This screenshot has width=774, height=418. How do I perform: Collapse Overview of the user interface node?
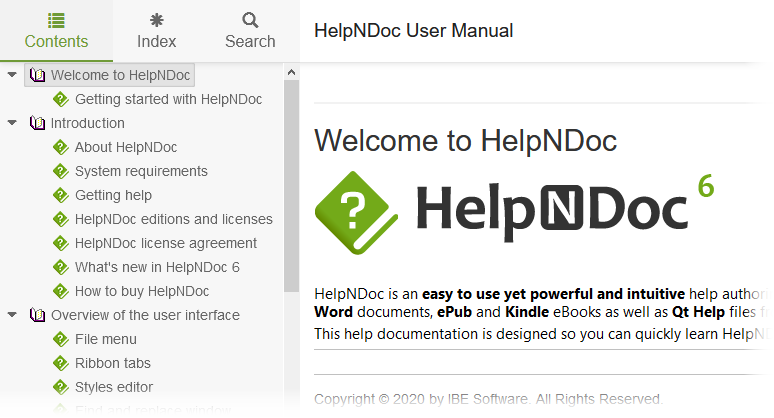pos(12,315)
